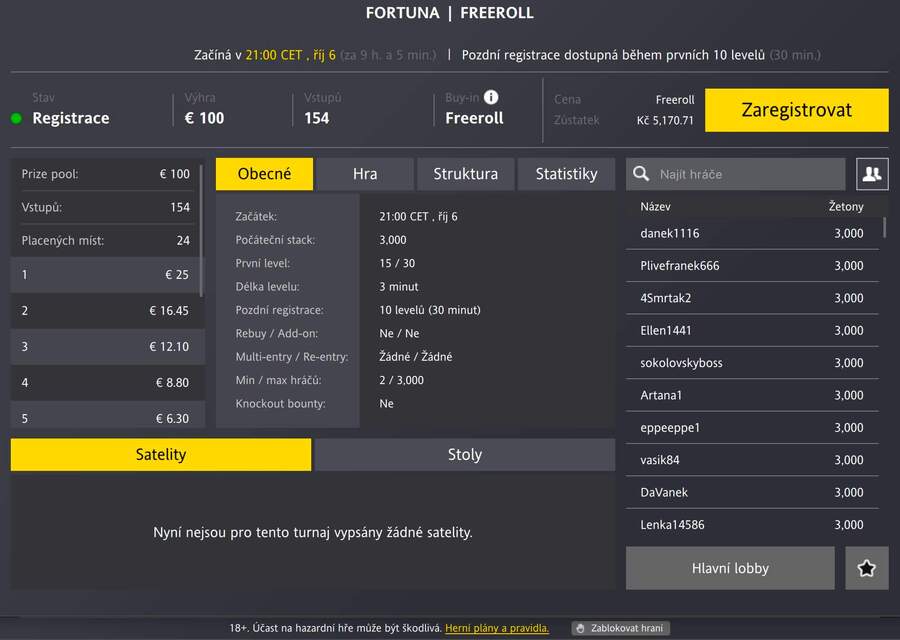The width and height of the screenshot is (900, 640).
Task: Click the Placených míst 24 row
Action: pyautogui.click(x=106, y=241)
